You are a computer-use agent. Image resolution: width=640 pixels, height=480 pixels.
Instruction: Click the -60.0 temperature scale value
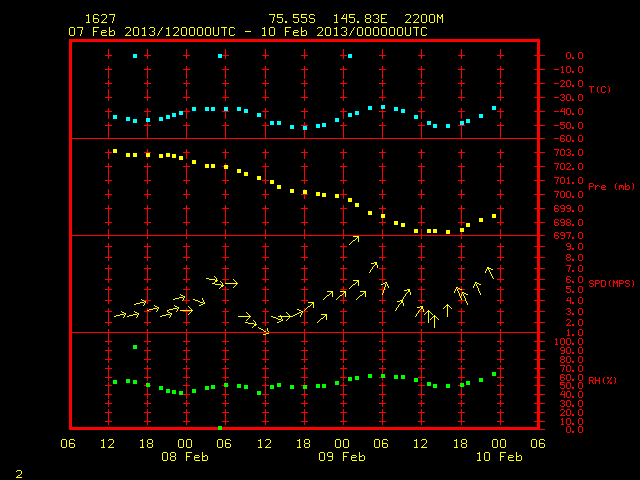(x=568, y=139)
